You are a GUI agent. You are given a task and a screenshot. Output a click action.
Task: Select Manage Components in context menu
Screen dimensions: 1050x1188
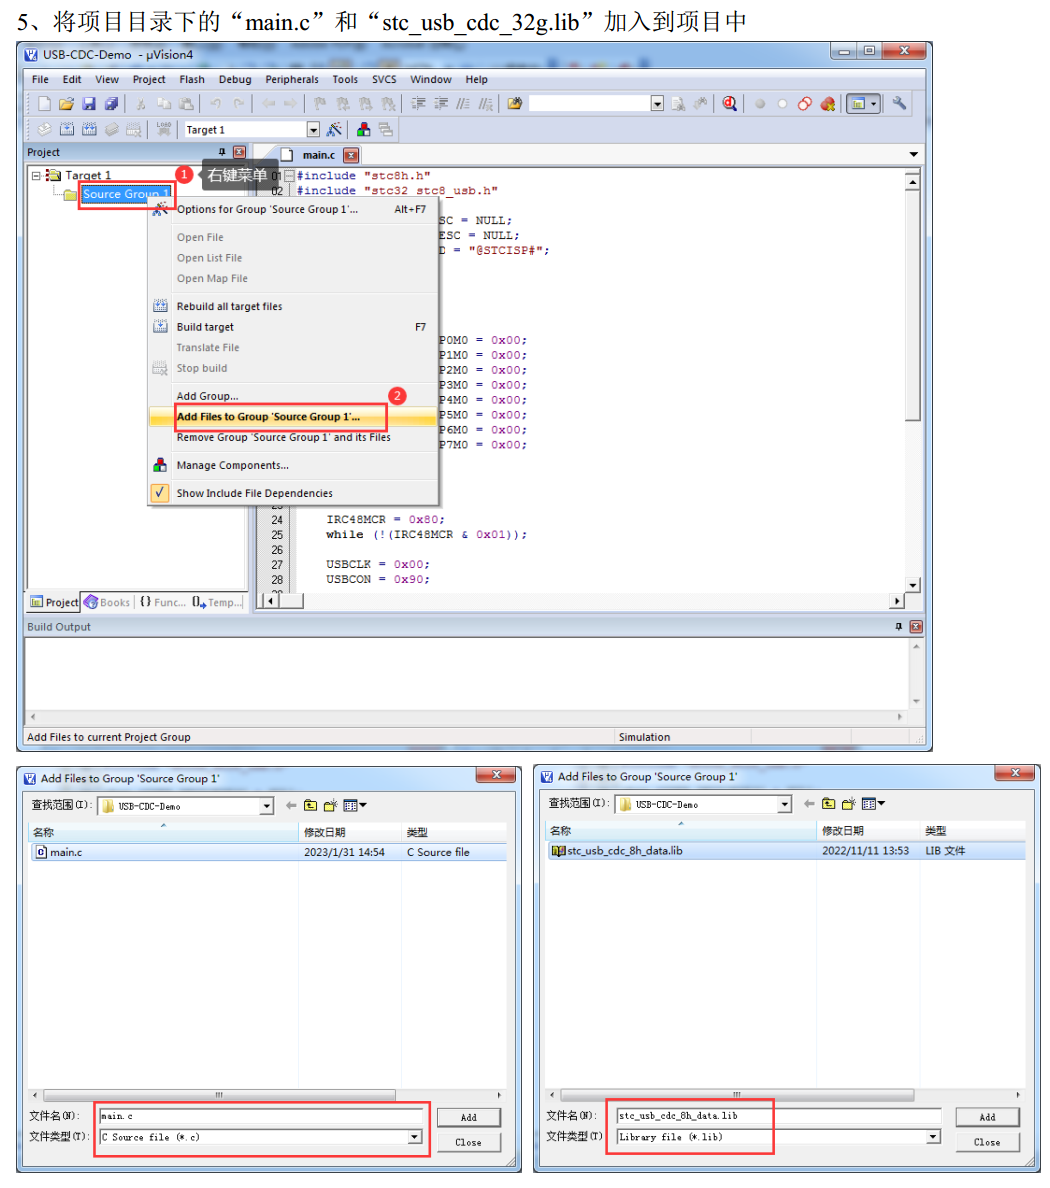pyautogui.click(x=293, y=465)
